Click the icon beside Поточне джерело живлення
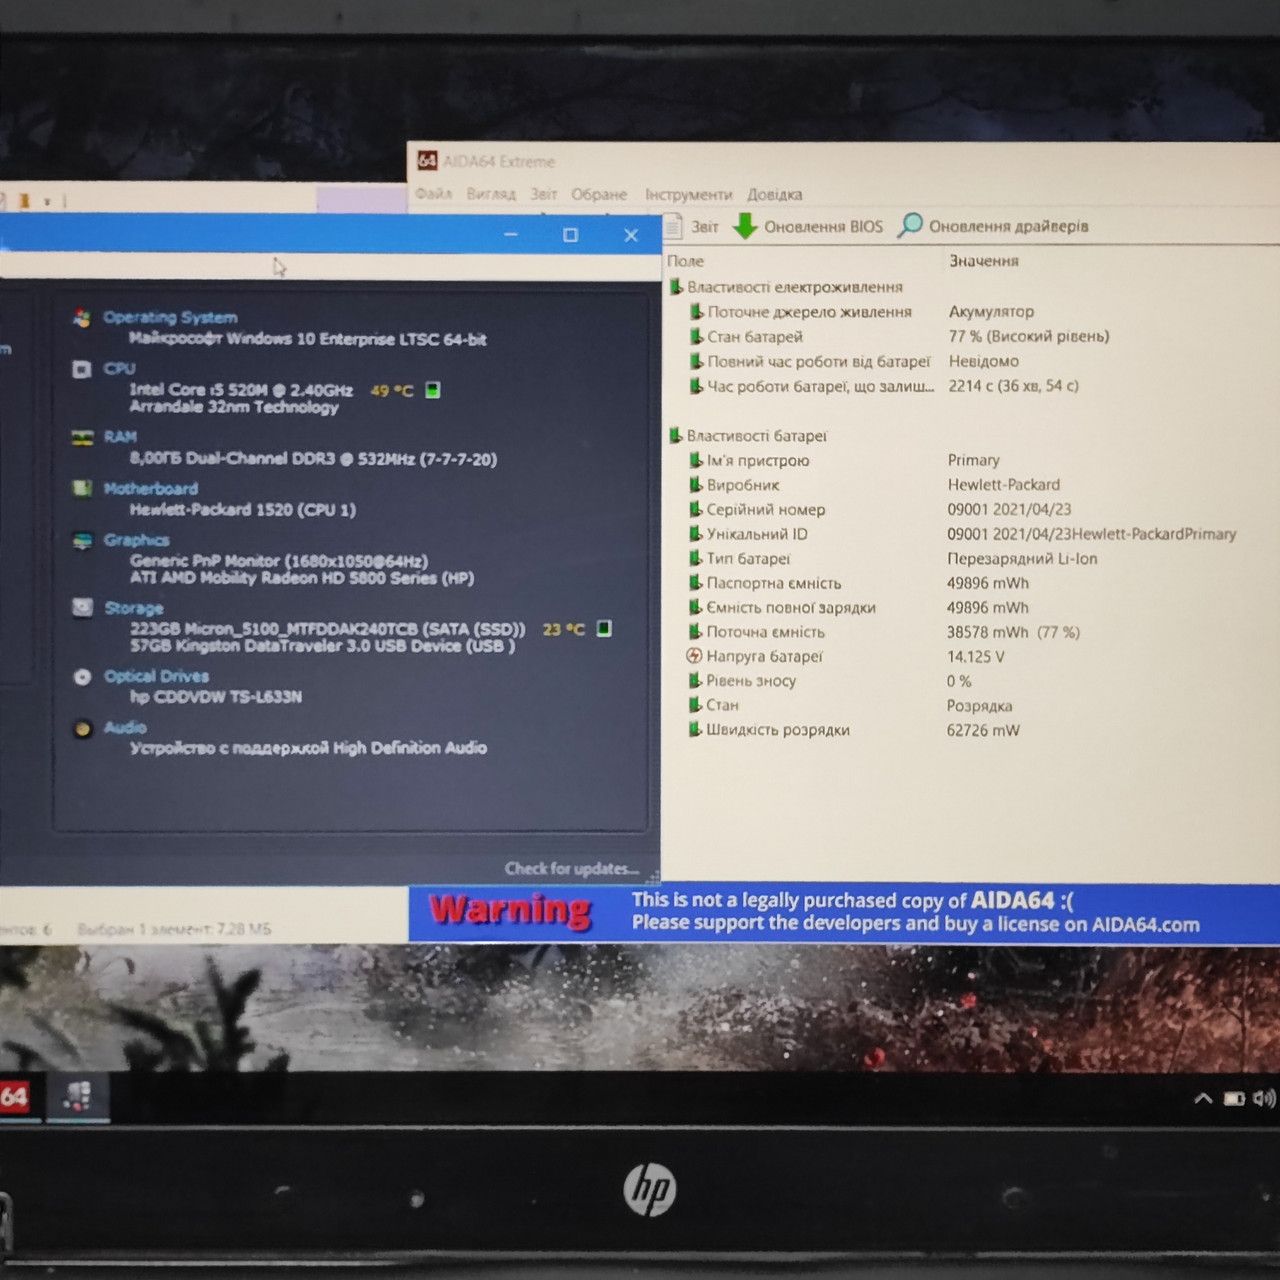1280x1280 pixels. point(696,312)
